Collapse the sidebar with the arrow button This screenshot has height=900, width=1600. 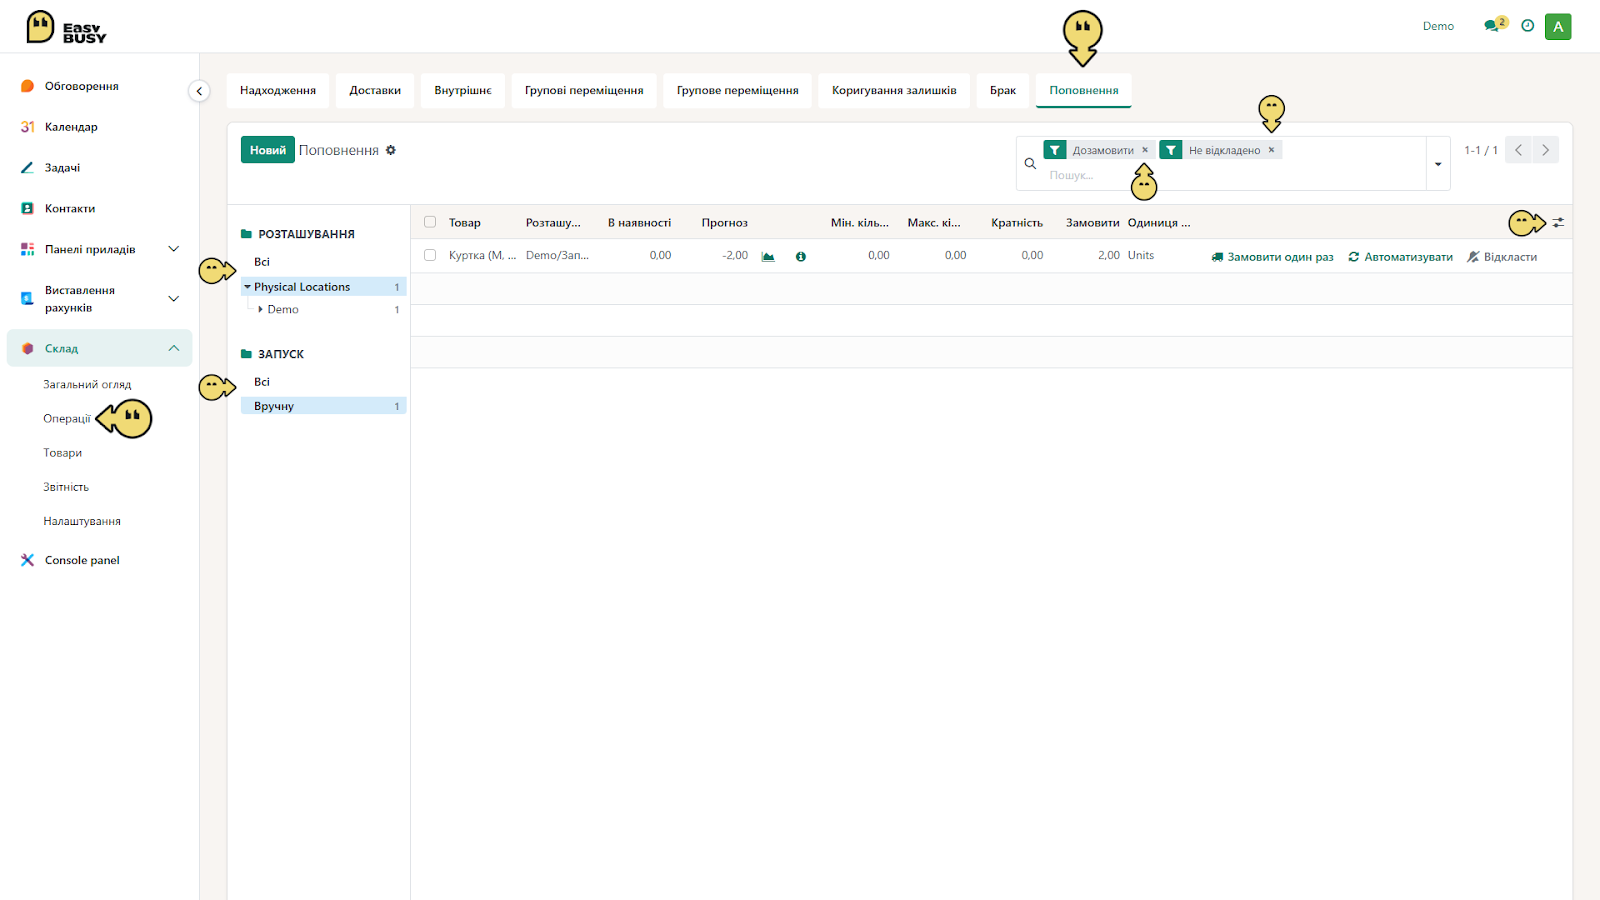click(199, 91)
